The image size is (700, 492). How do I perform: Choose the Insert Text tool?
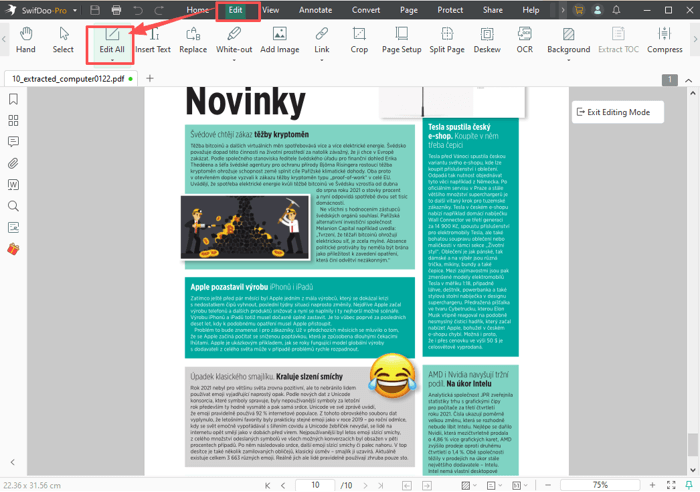tap(153, 40)
